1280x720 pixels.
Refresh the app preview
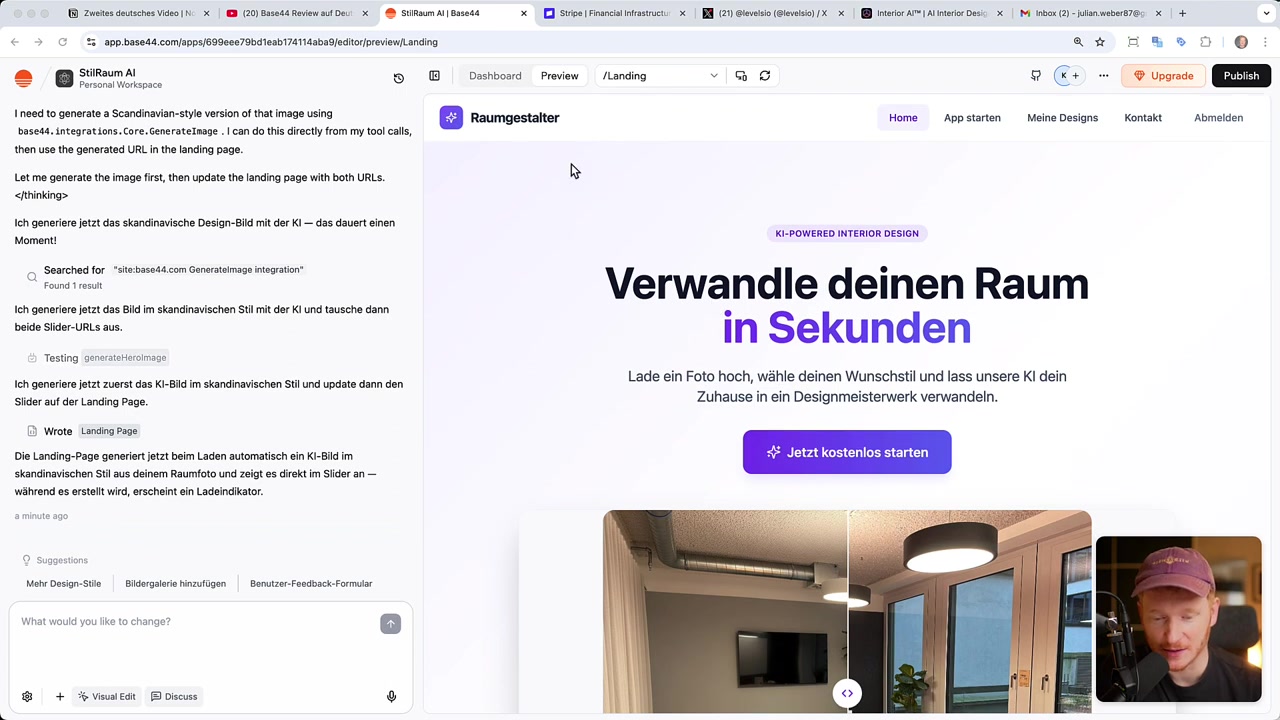(765, 76)
